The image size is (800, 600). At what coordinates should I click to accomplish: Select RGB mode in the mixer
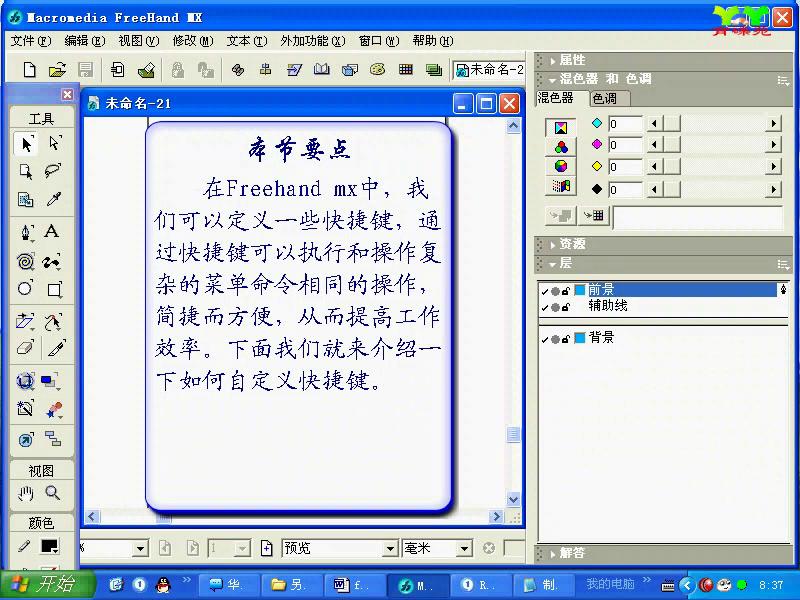tap(561, 147)
